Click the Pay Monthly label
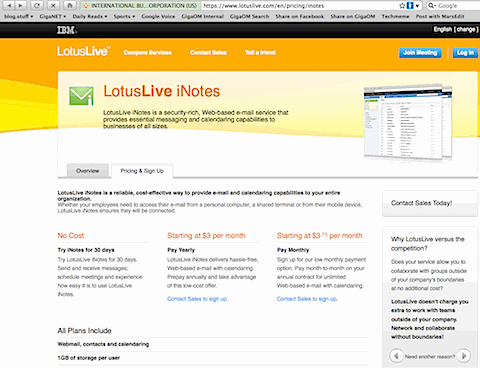 (293, 250)
